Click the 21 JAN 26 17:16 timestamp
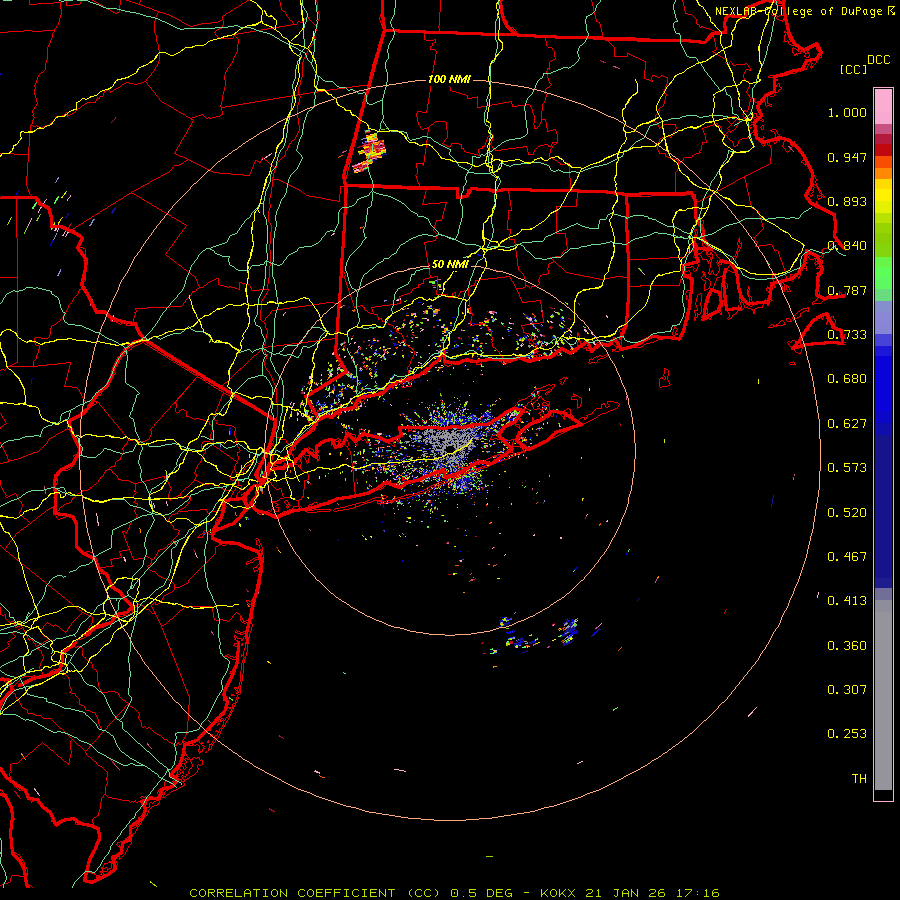Viewport: 900px width, 900px height. coord(652,893)
